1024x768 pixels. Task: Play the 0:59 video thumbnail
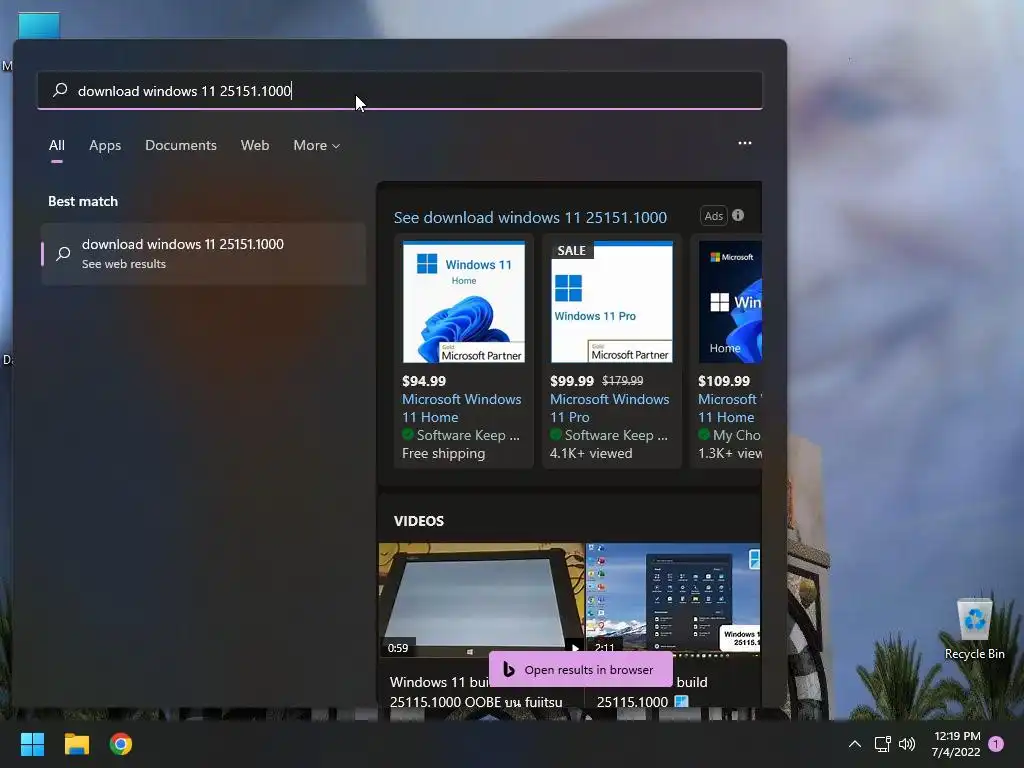pos(481,600)
